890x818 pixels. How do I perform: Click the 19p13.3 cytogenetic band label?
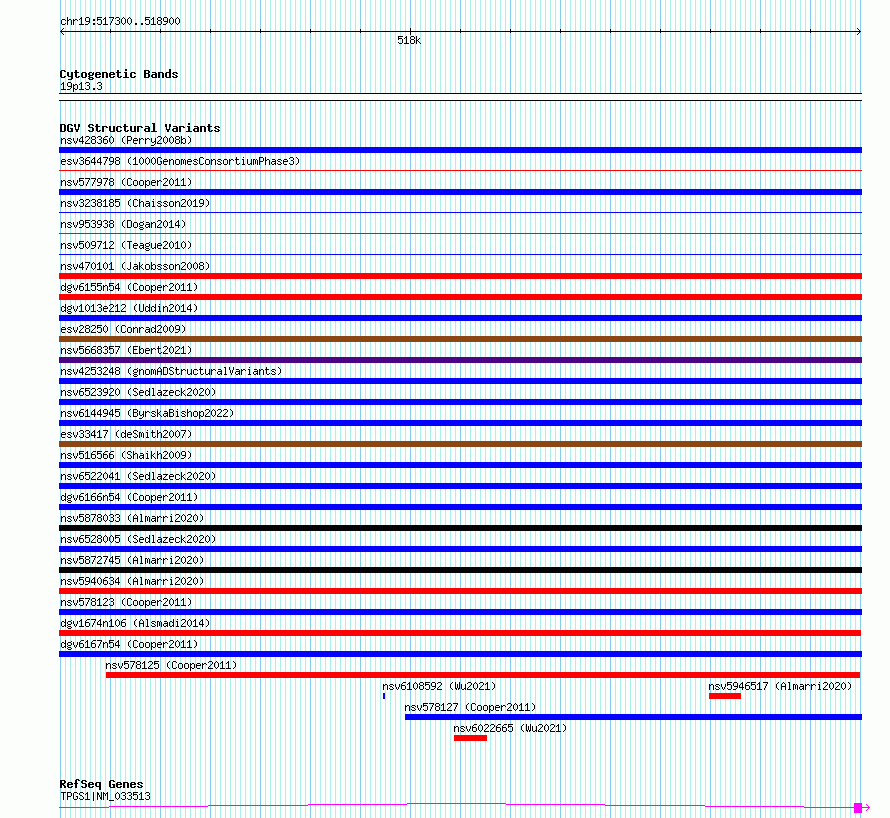[x=81, y=86]
